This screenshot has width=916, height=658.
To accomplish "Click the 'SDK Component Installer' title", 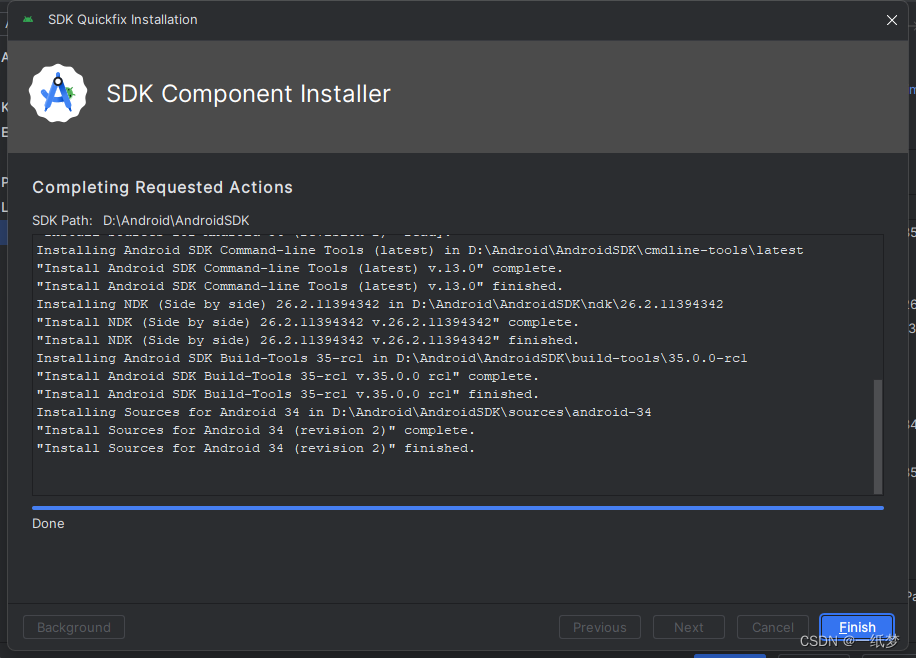I will [248, 93].
